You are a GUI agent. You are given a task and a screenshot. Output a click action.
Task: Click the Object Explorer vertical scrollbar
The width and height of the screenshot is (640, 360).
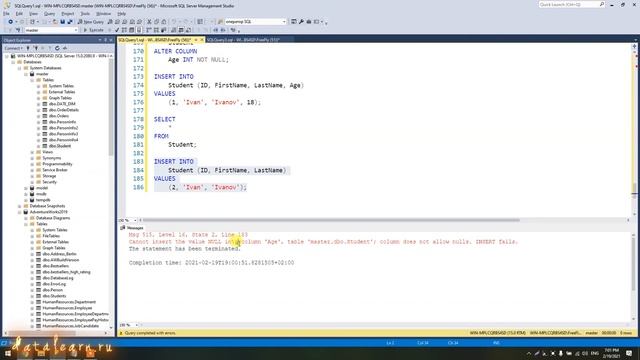click(111, 106)
